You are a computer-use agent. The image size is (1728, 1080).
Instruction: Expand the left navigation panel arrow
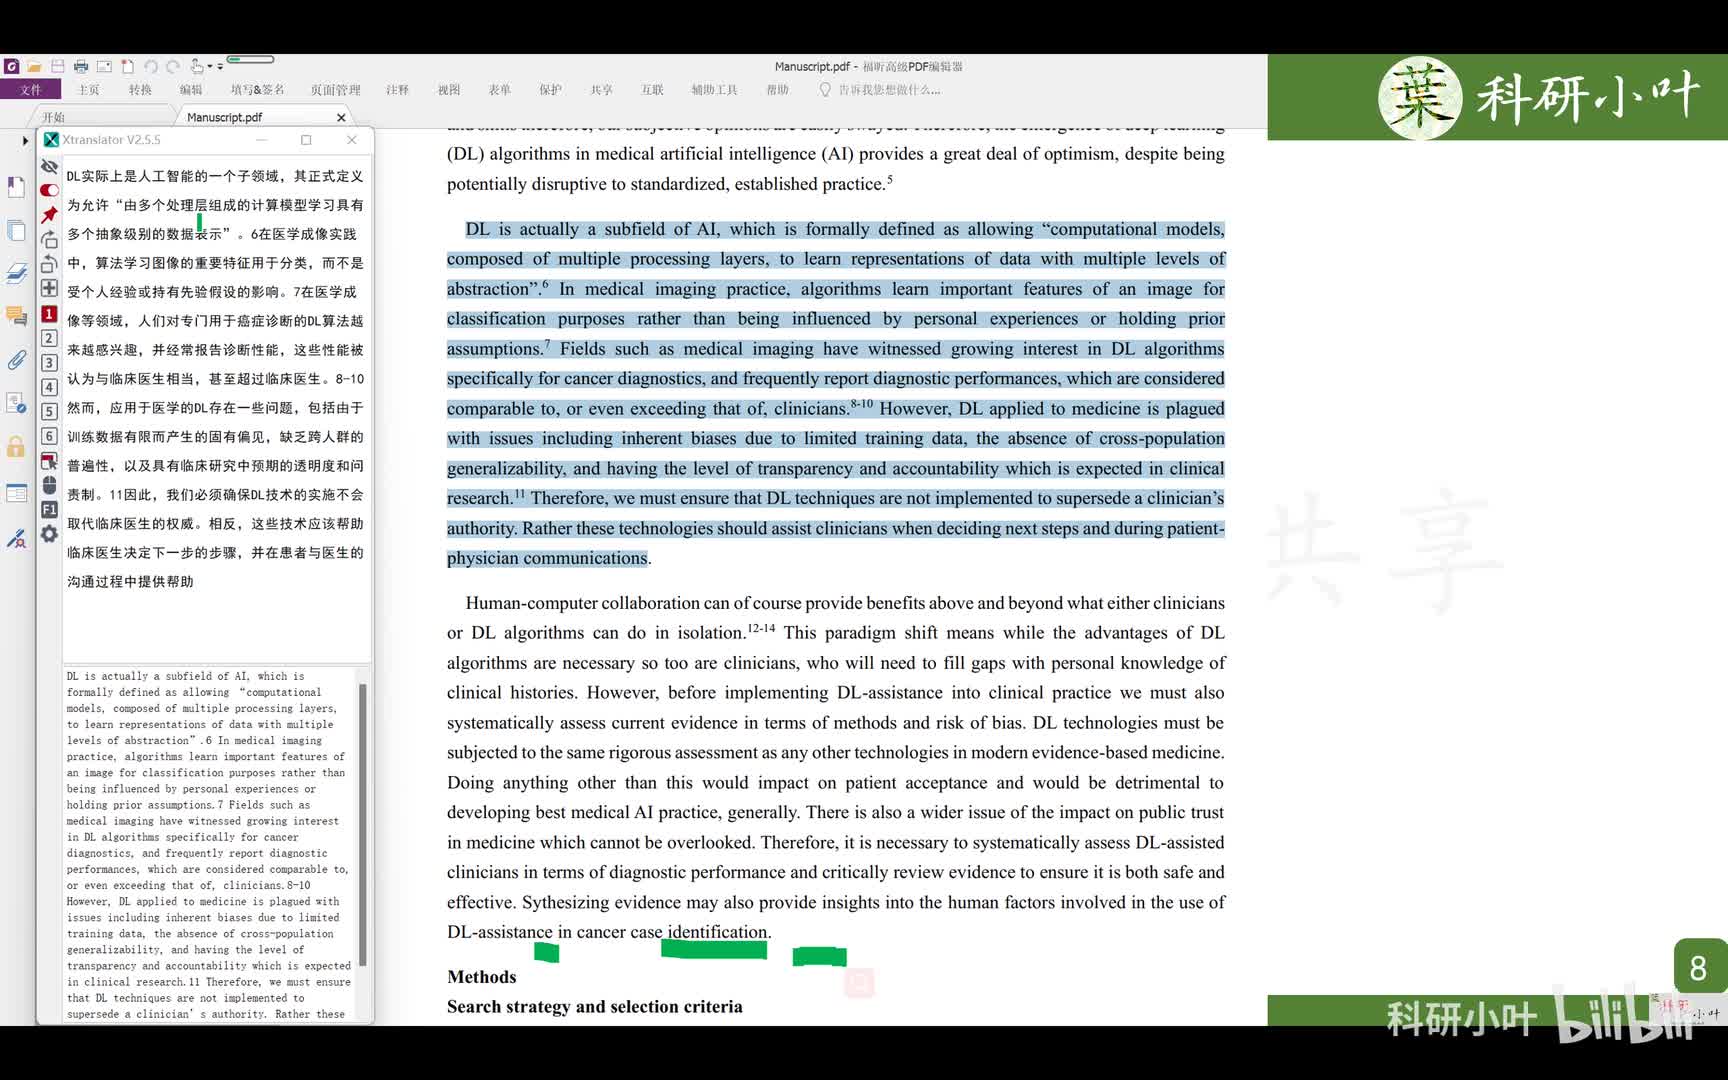(x=25, y=140)
